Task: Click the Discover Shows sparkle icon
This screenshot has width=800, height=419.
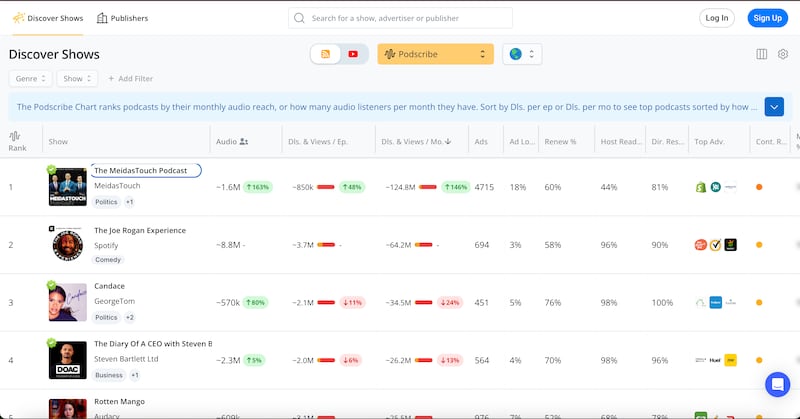Action: pos(18,18)
